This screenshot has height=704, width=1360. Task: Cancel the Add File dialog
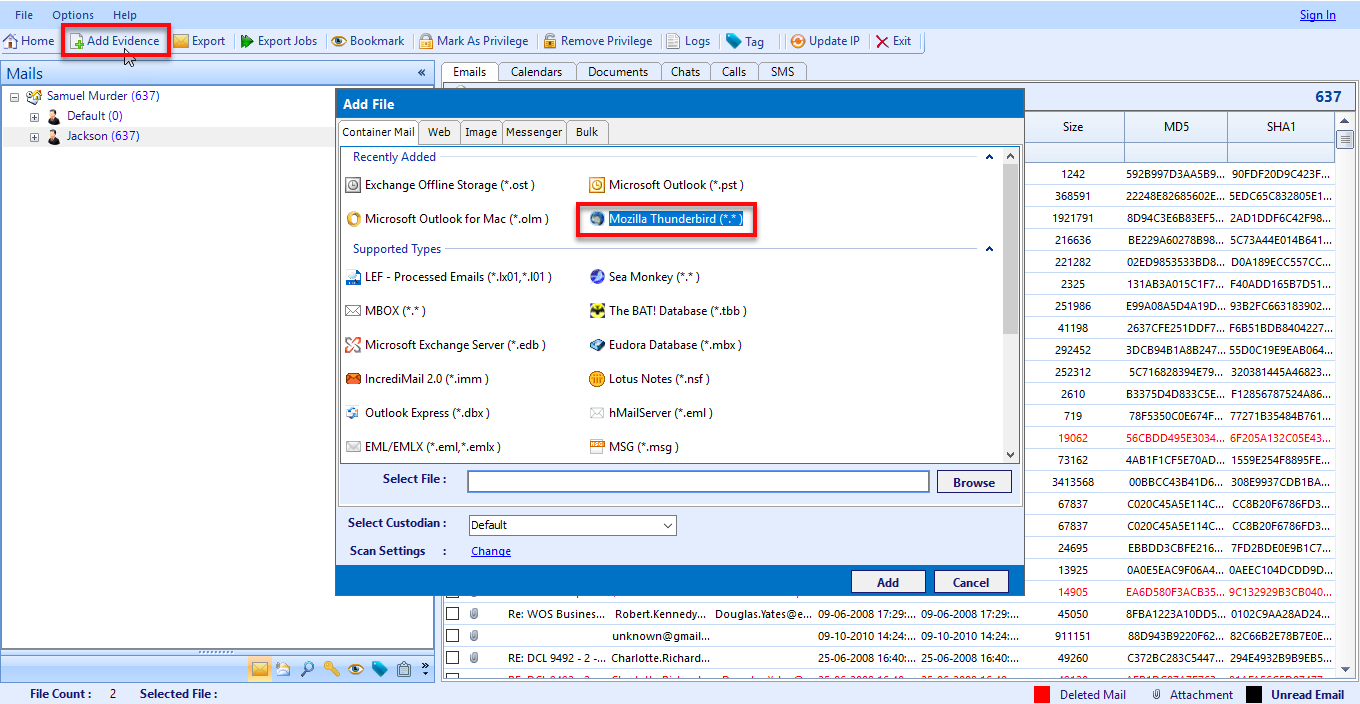click(x=971, y=582)
